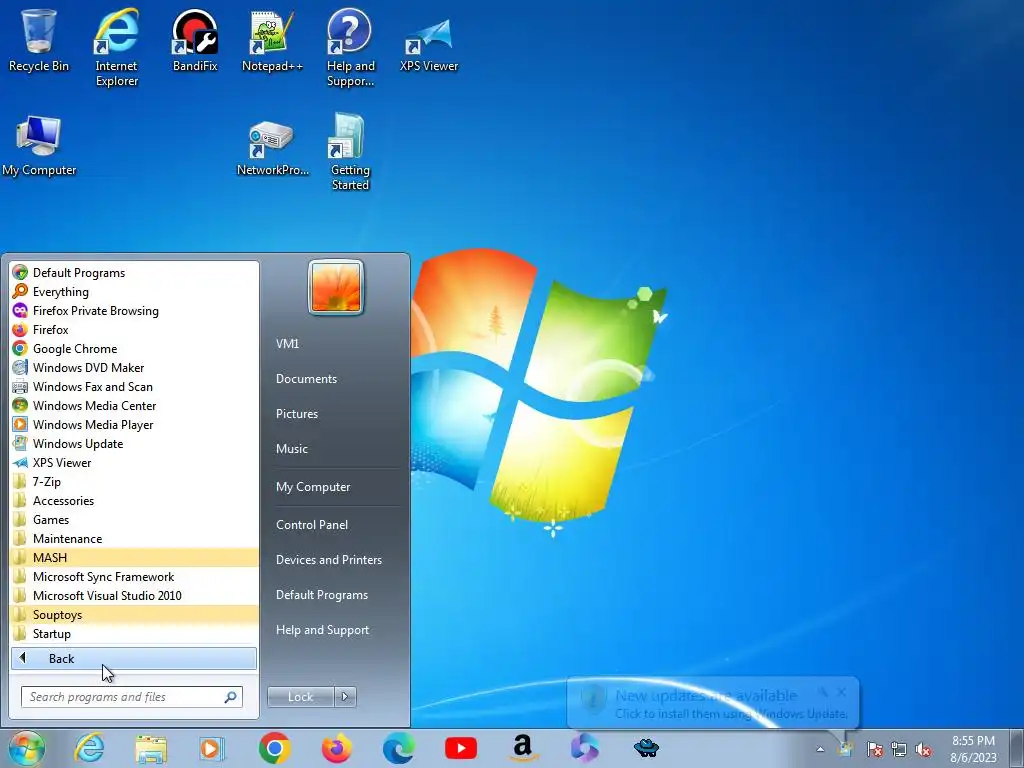Expand the MASH folder
The width and height of the screenshot is (1024, 768).
pyautogui.click(x=135, y=557)
